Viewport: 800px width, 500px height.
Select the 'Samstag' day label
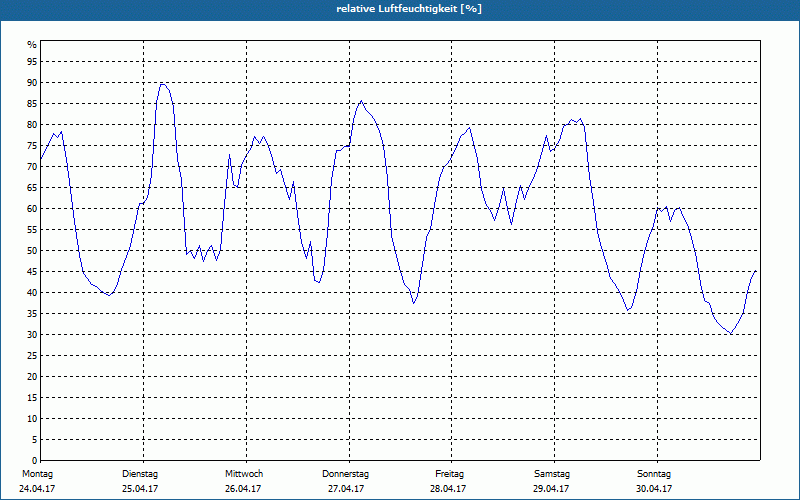tap(552, 474)
